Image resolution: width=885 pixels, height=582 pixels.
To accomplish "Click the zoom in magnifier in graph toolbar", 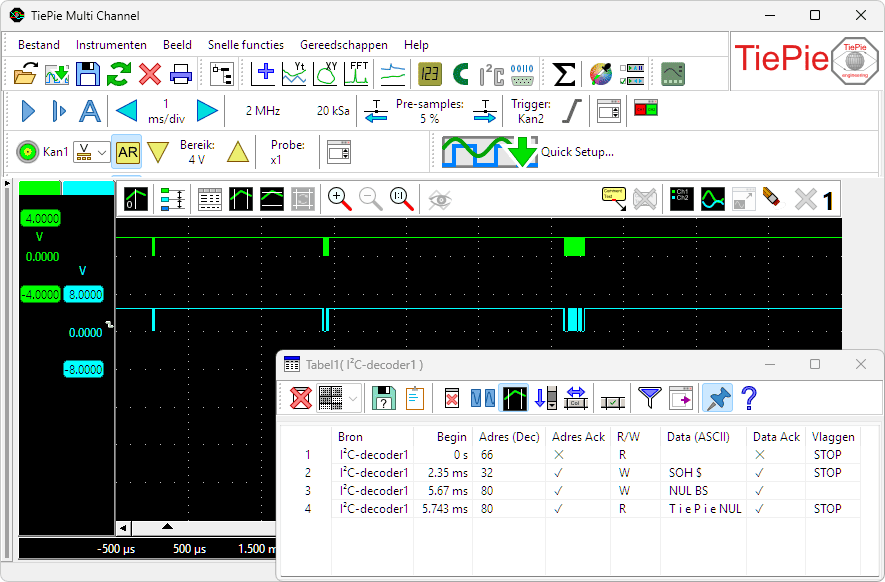I will coord(340,199).
